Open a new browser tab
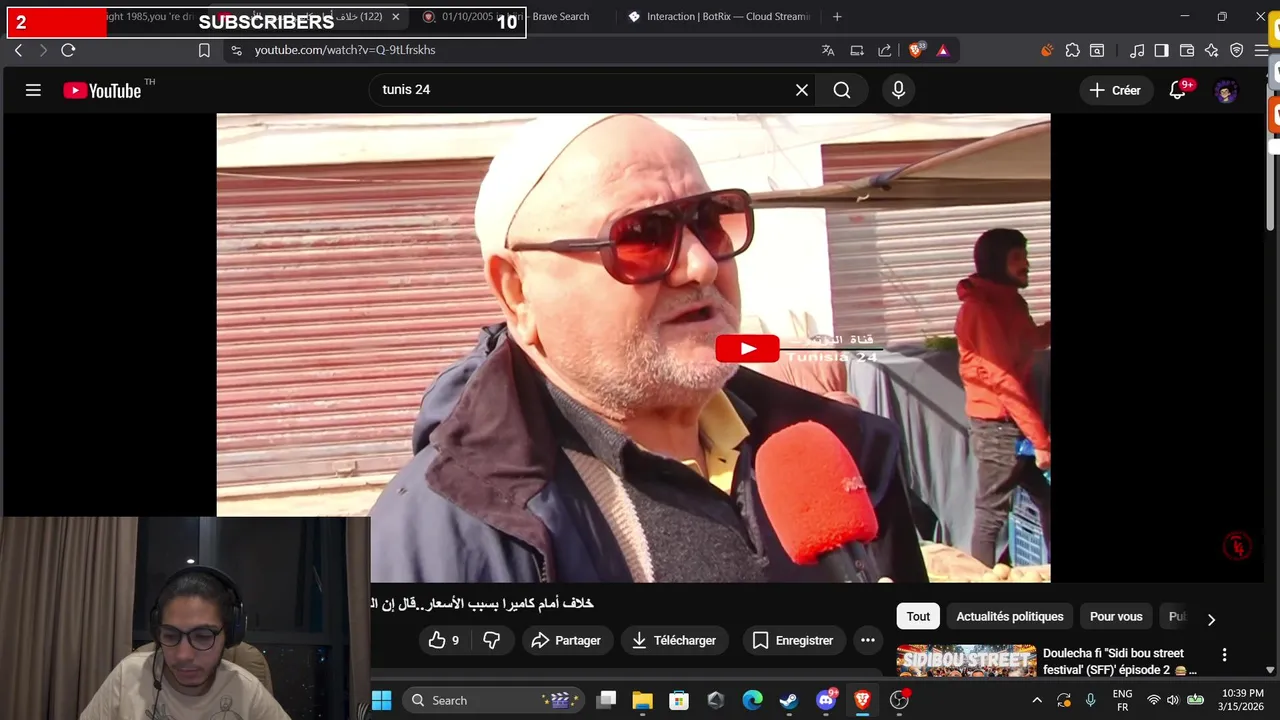The image size is (1280, 720). pos(837,17)
